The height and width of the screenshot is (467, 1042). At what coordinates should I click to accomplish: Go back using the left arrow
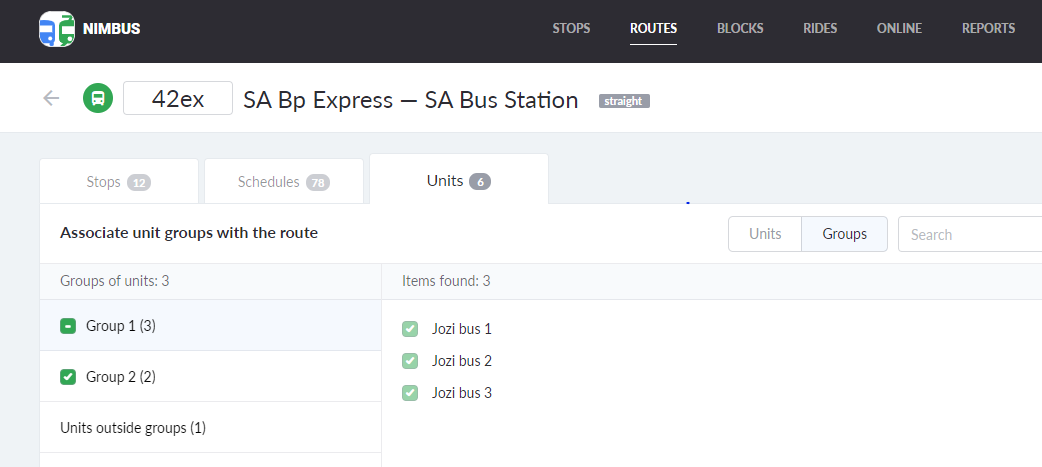(51, 98)
